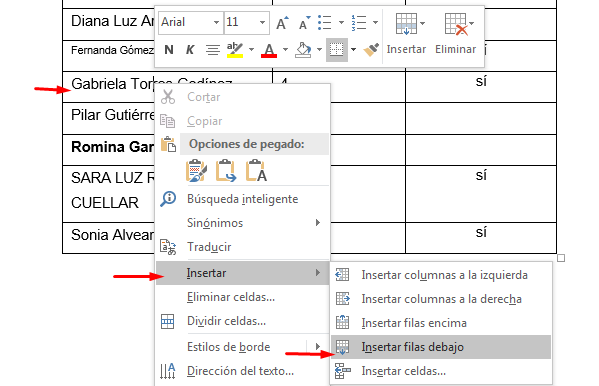This screenshot has width=599, height=386.
Task: Toggle the cell borders button
Action: [337, 50]
